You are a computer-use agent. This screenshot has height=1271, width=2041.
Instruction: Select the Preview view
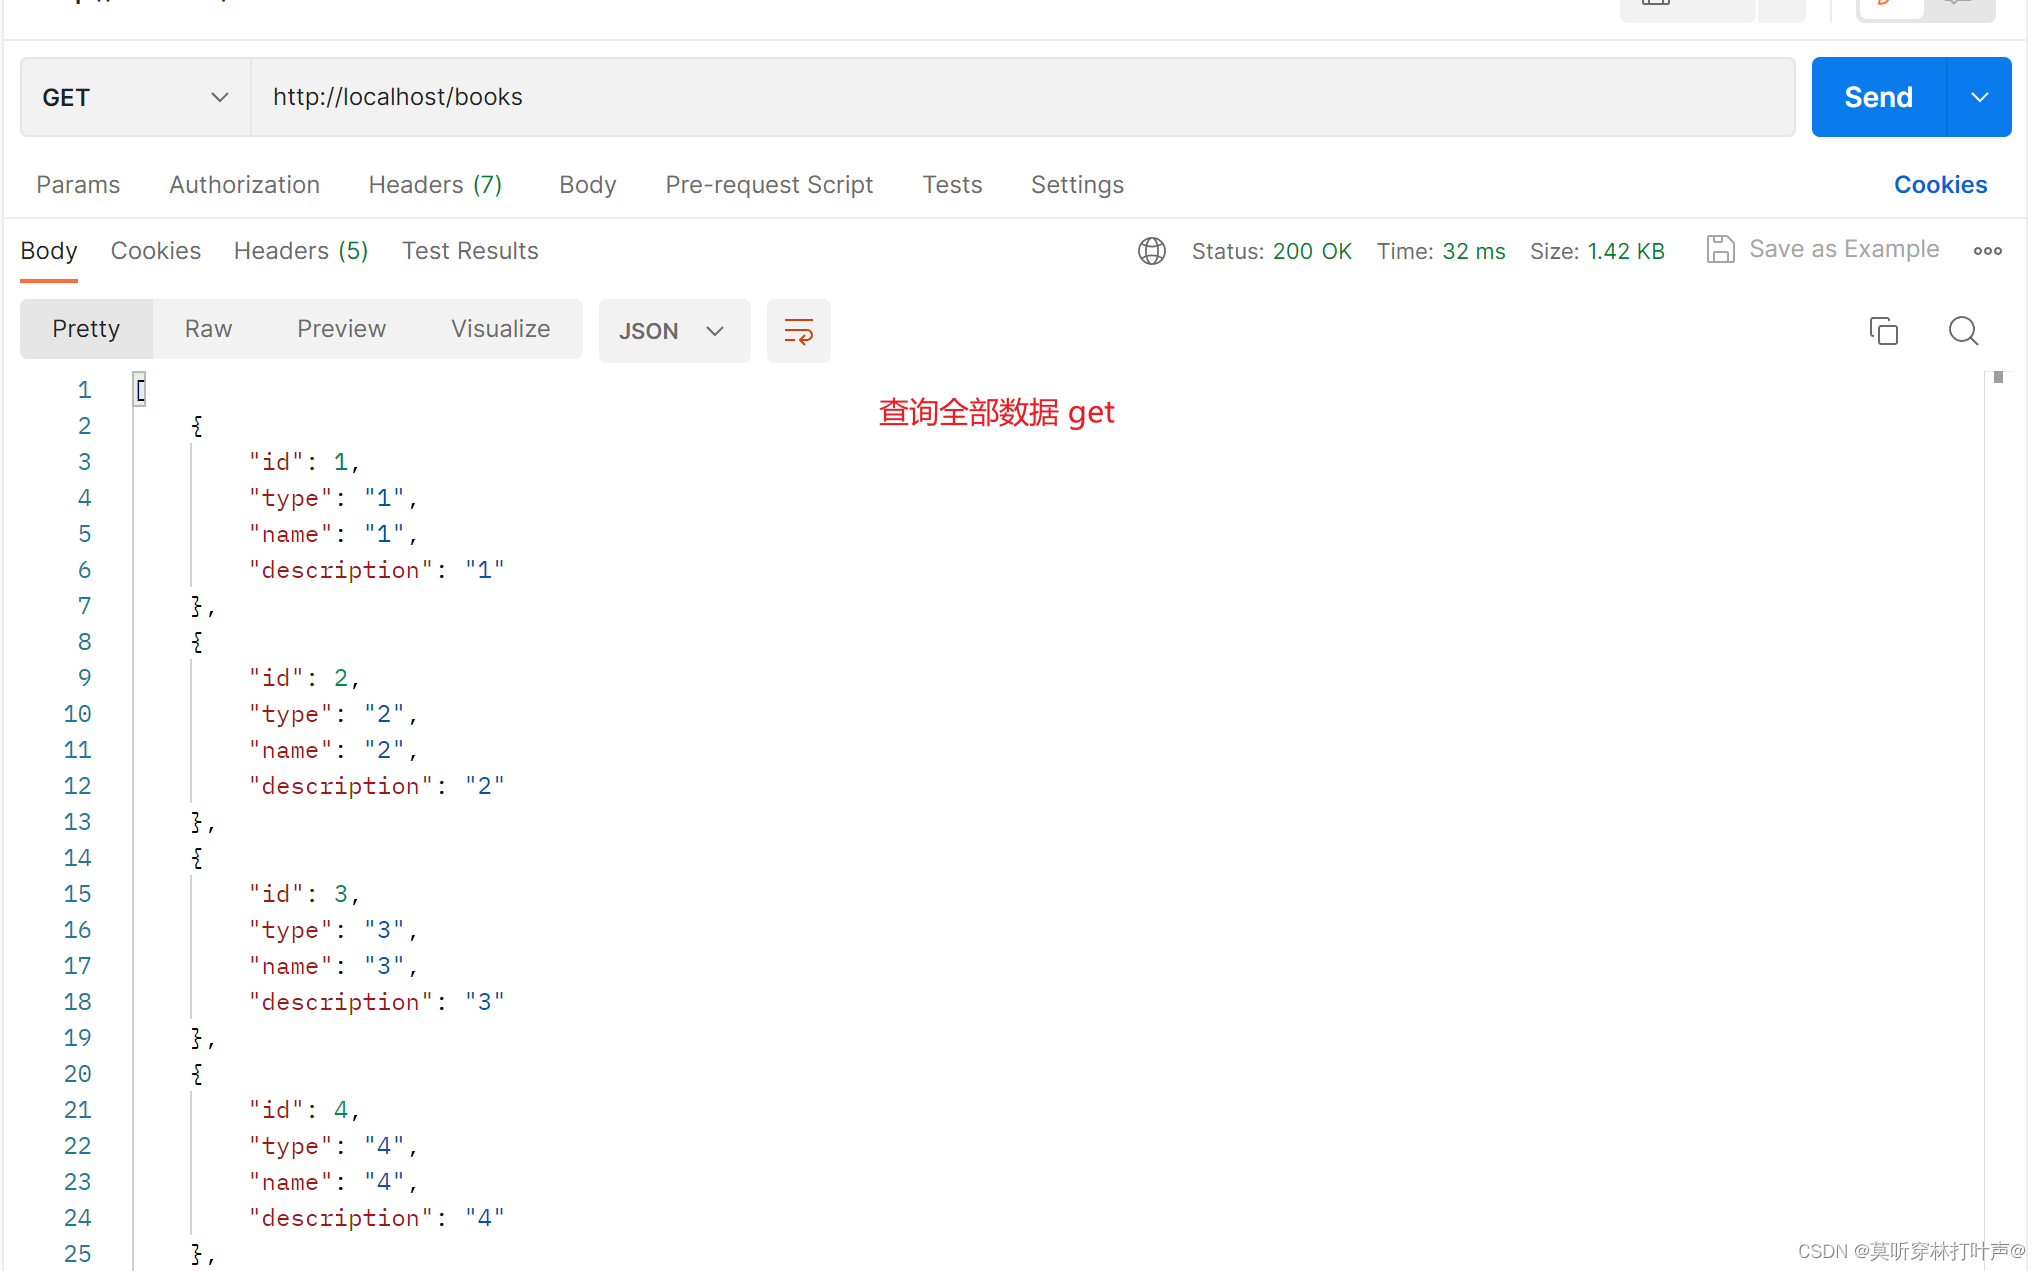tap(341, 329)
